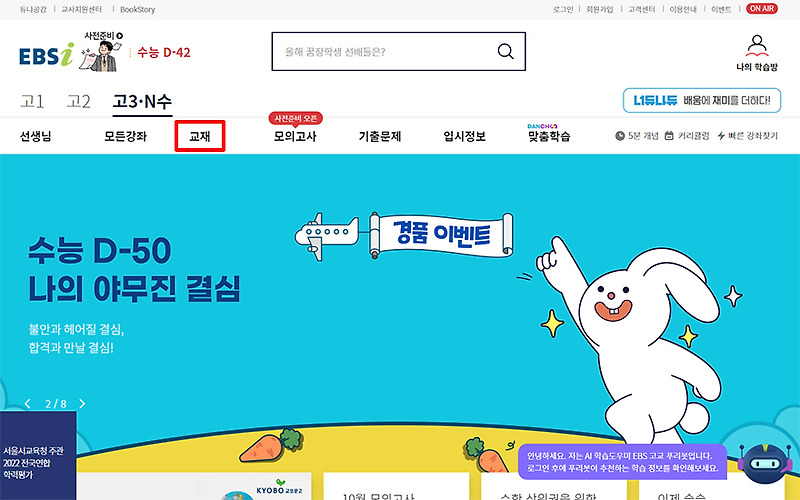The width and height of the screenshot is (800, 500).
Task: Select the 고2 grade tab
Action: tap(79, 102)
